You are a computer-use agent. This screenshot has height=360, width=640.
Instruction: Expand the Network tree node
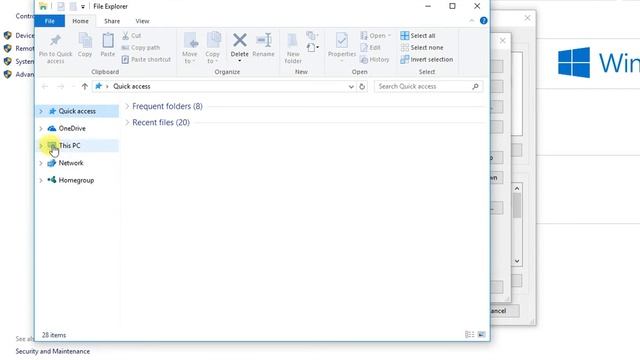tap(41, 163)
